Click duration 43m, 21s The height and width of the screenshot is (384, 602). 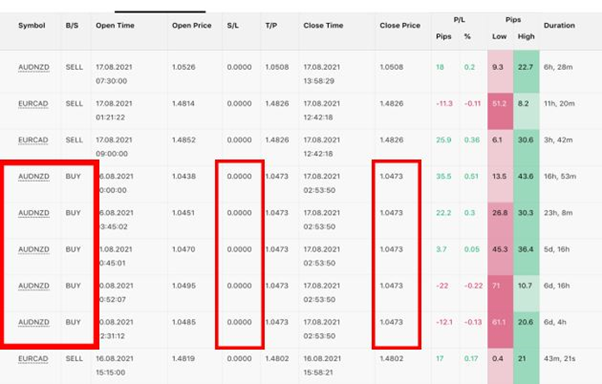point(559,359)
